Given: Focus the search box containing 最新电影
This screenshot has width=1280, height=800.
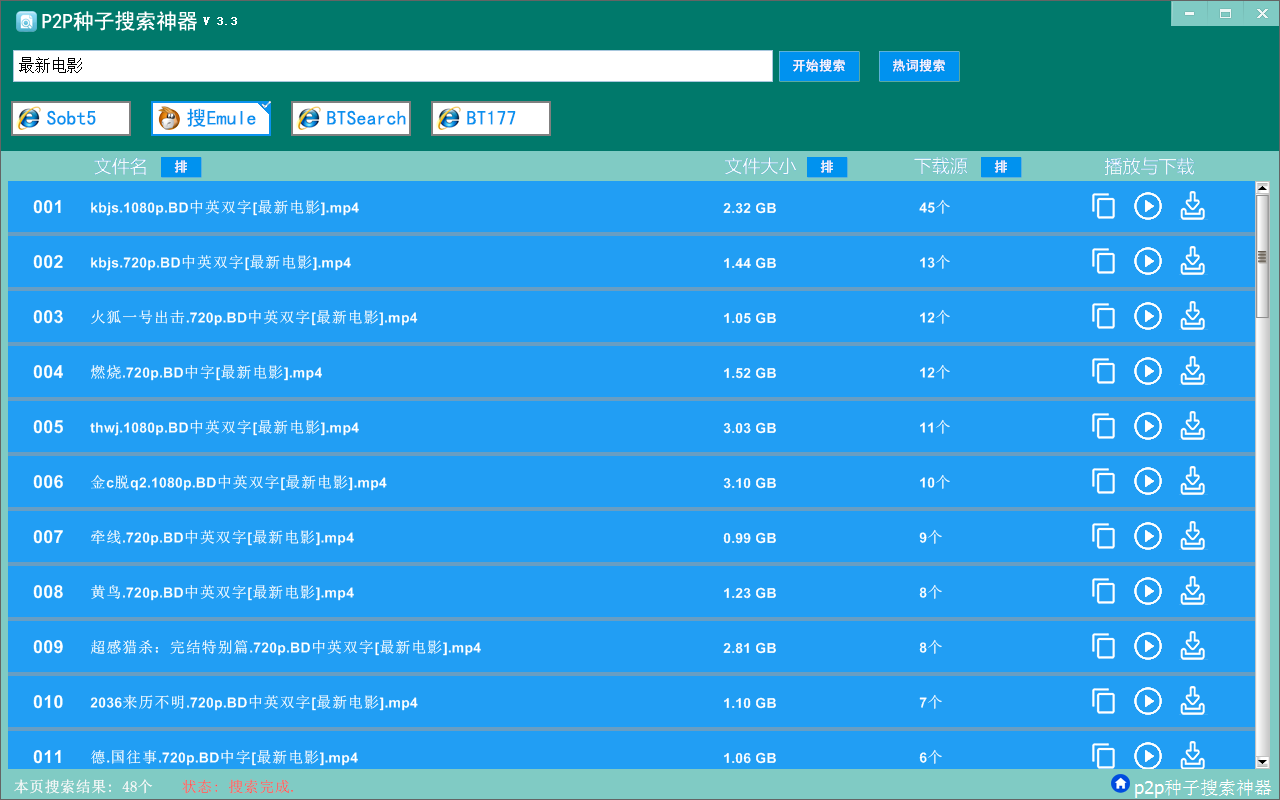Looking at the screenshot, I should pos(393,66).
